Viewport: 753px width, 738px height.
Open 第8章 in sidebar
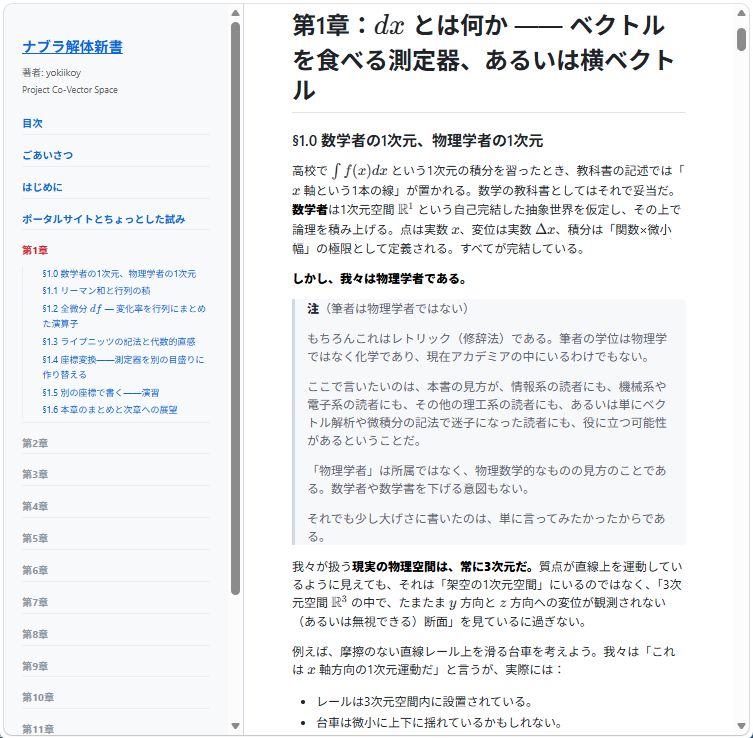(35, 634)
